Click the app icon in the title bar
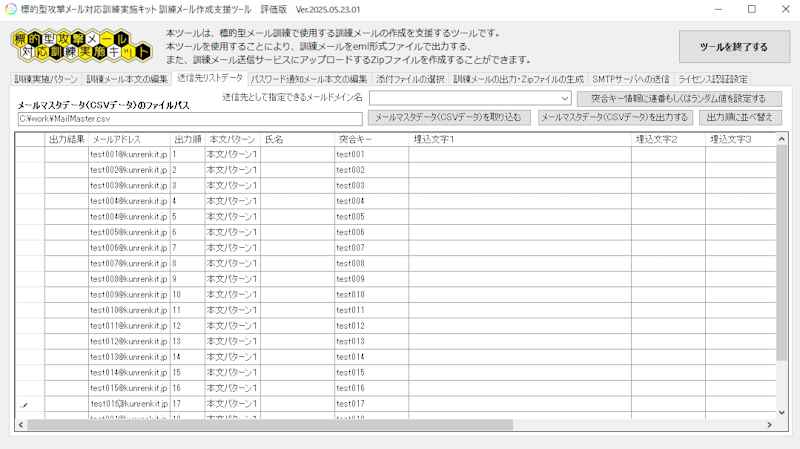 10,9
